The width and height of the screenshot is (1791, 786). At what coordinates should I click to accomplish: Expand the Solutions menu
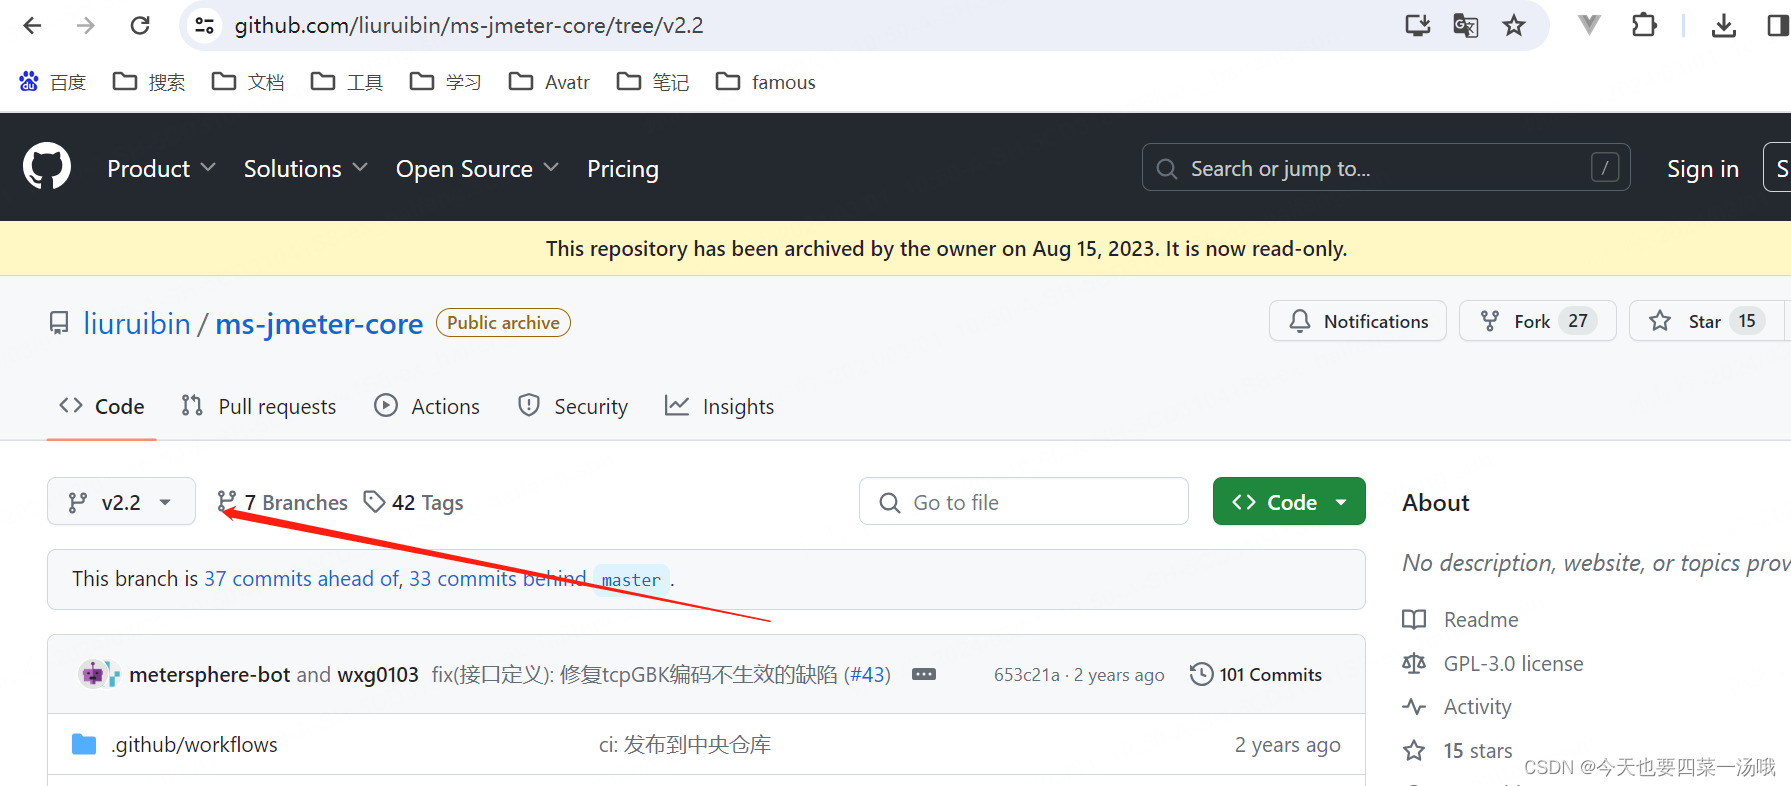pos(306,169)
